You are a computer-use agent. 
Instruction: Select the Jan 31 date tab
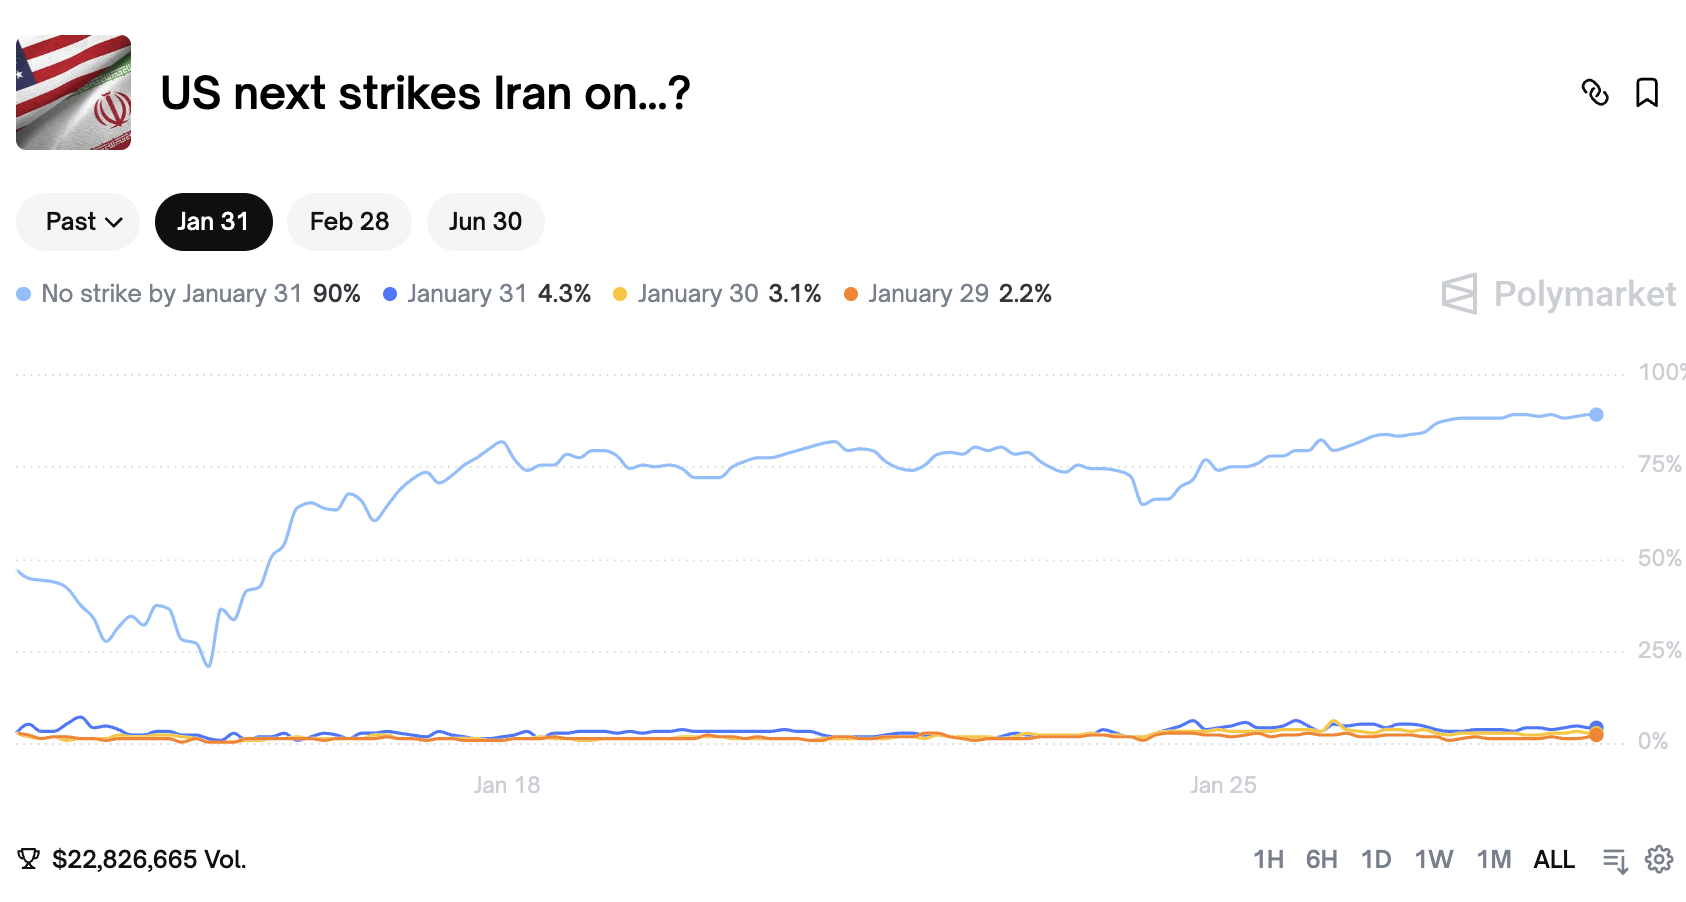tap(213, 222)
